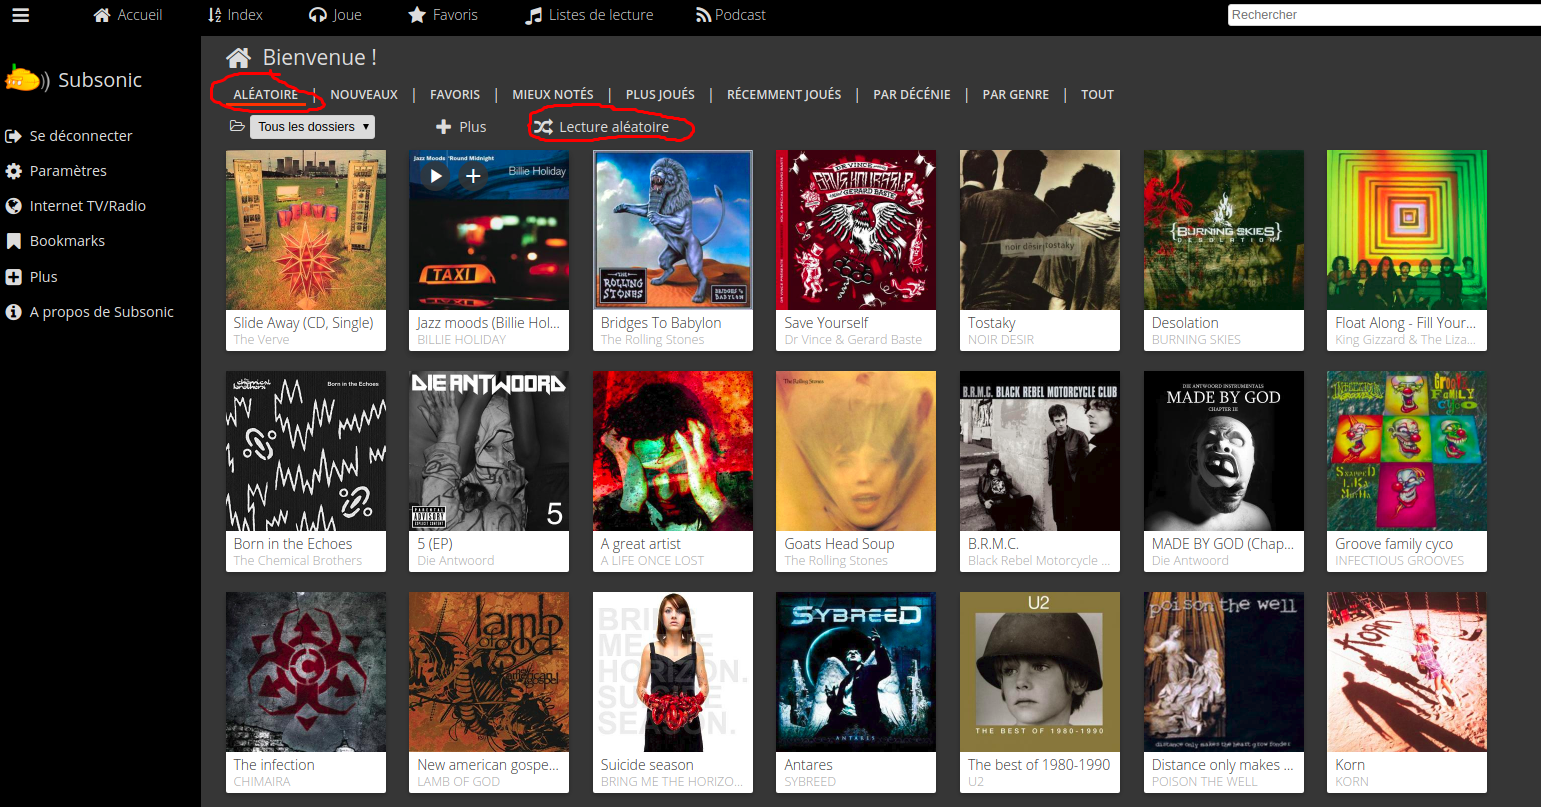Open the Antares album cover
The height and width of the screenshot is (807, 1541).
(856, 672)
